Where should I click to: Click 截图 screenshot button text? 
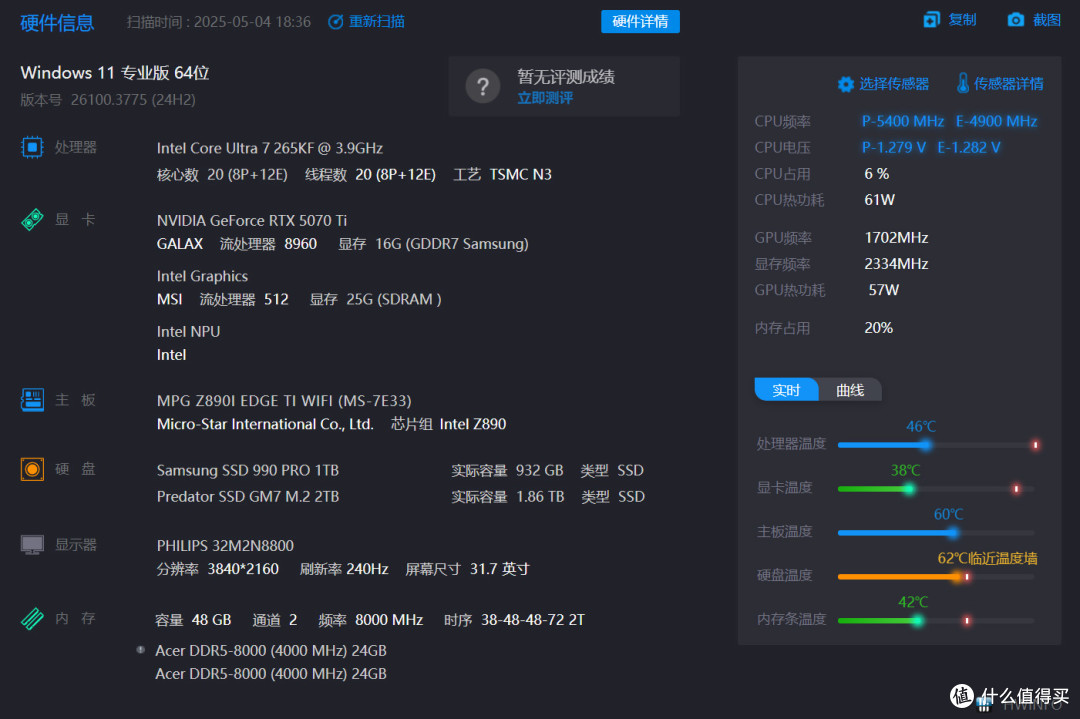coord(1046,19)
